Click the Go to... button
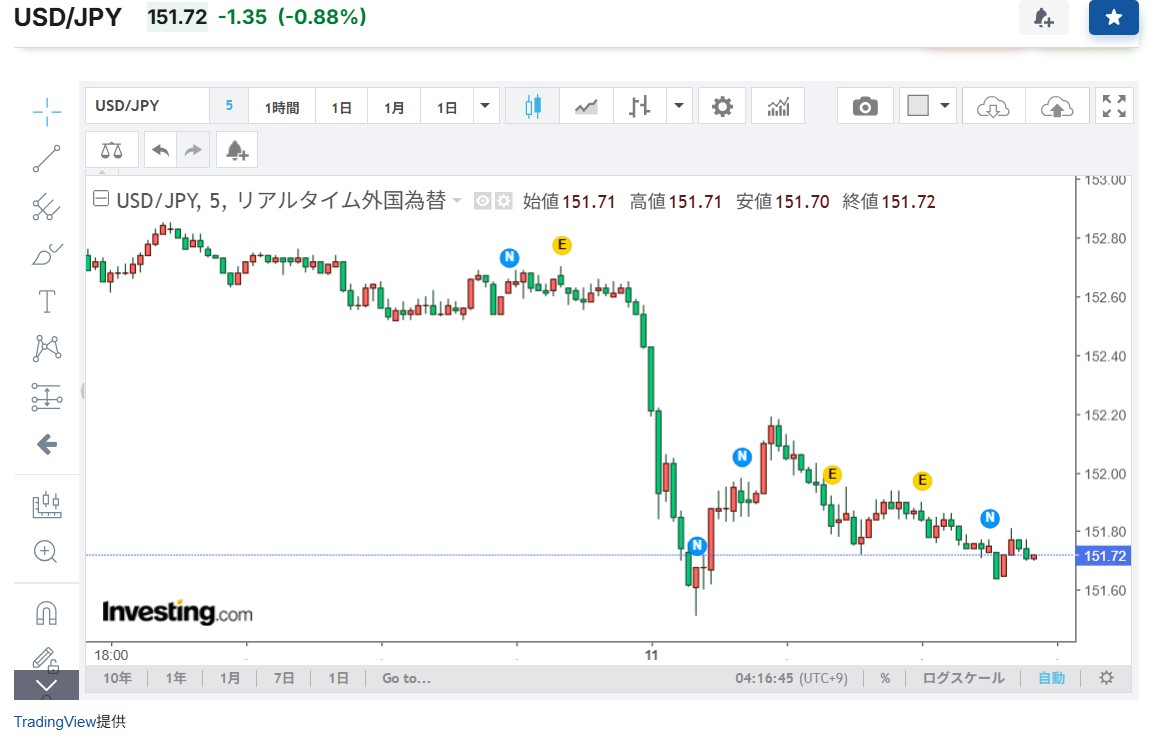Screen dimensions: 1154x737 (406, 678)
